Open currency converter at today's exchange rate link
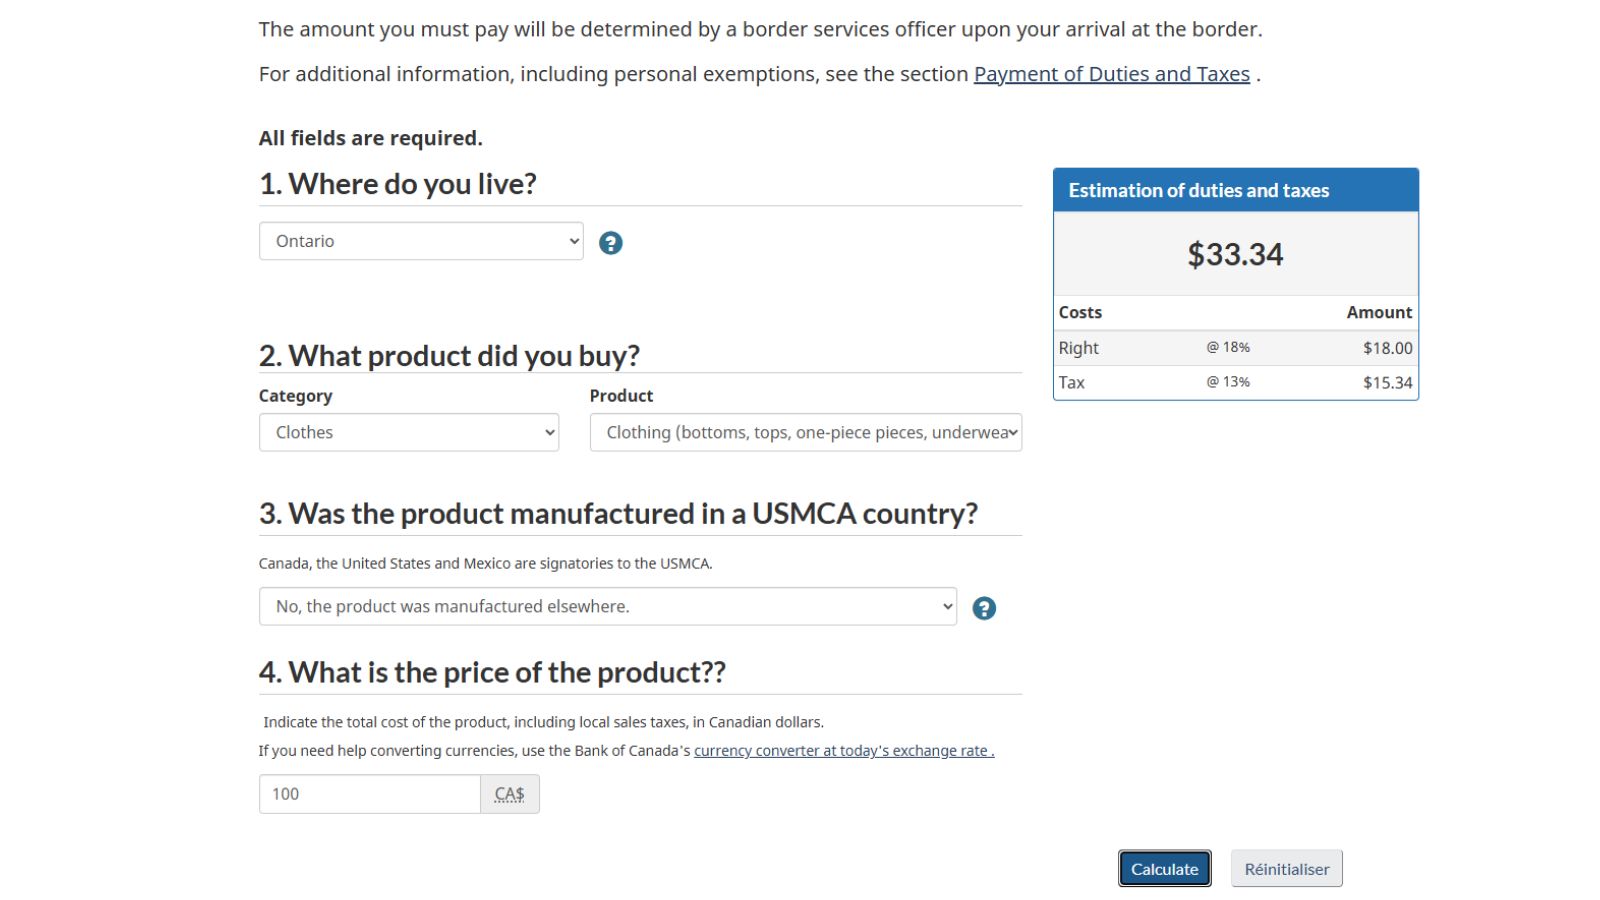This screenshot has width=1600, height=900. pos(844,751)
